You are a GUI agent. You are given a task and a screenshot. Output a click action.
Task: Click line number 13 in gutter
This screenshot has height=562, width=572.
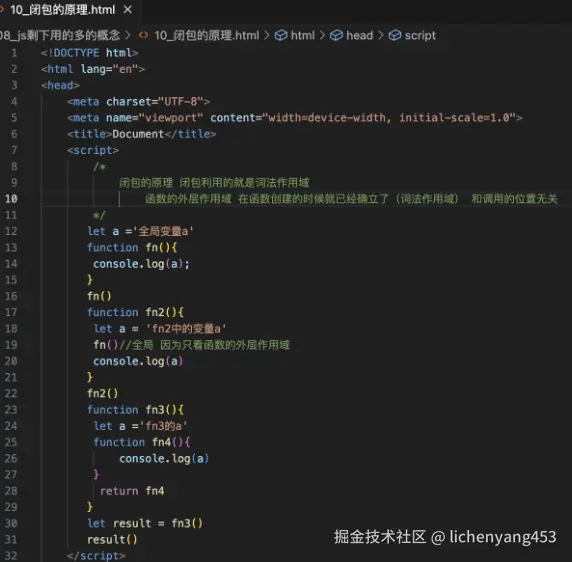(x=11, y=248)
